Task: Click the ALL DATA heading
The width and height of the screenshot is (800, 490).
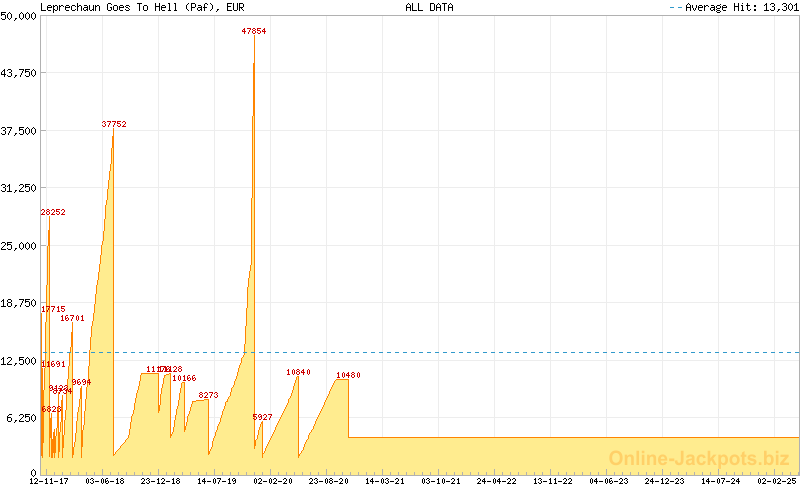Action: pos(429,7)
